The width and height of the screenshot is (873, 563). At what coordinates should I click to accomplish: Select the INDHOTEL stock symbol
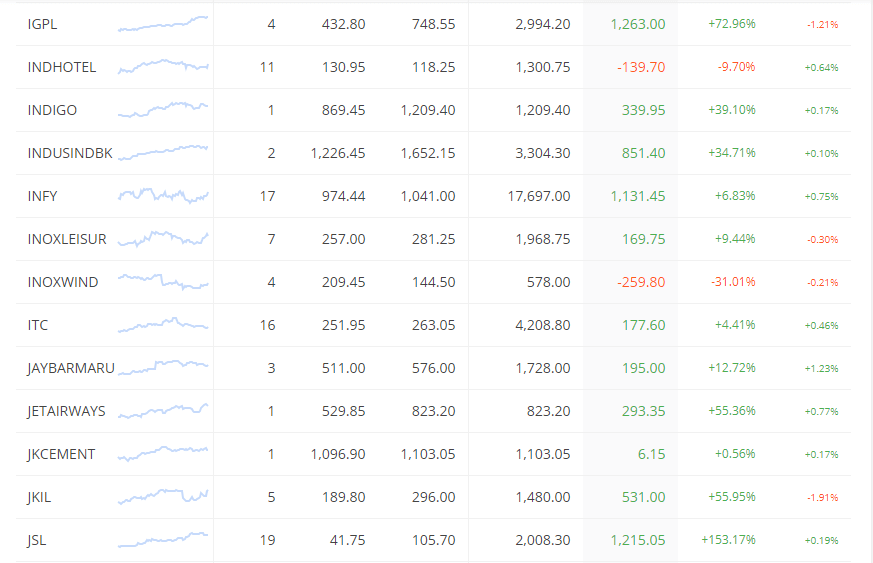(62, 67)
